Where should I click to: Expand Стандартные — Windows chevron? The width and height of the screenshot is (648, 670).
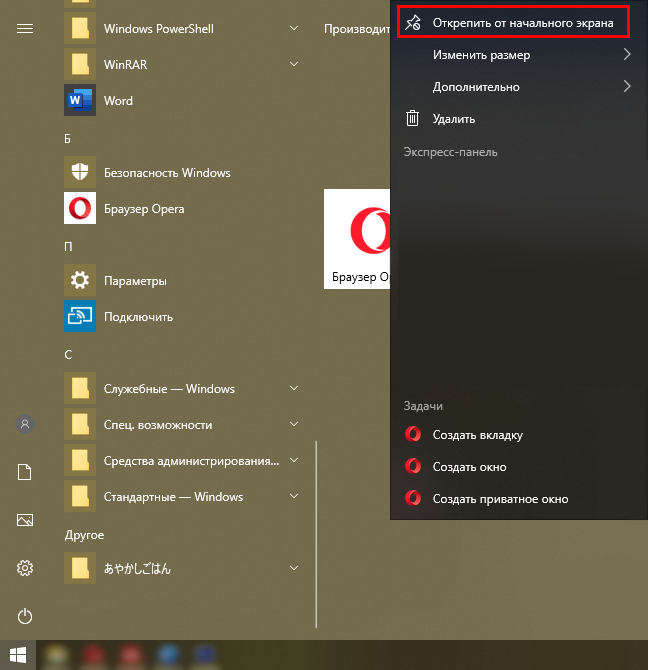point(294,496)
